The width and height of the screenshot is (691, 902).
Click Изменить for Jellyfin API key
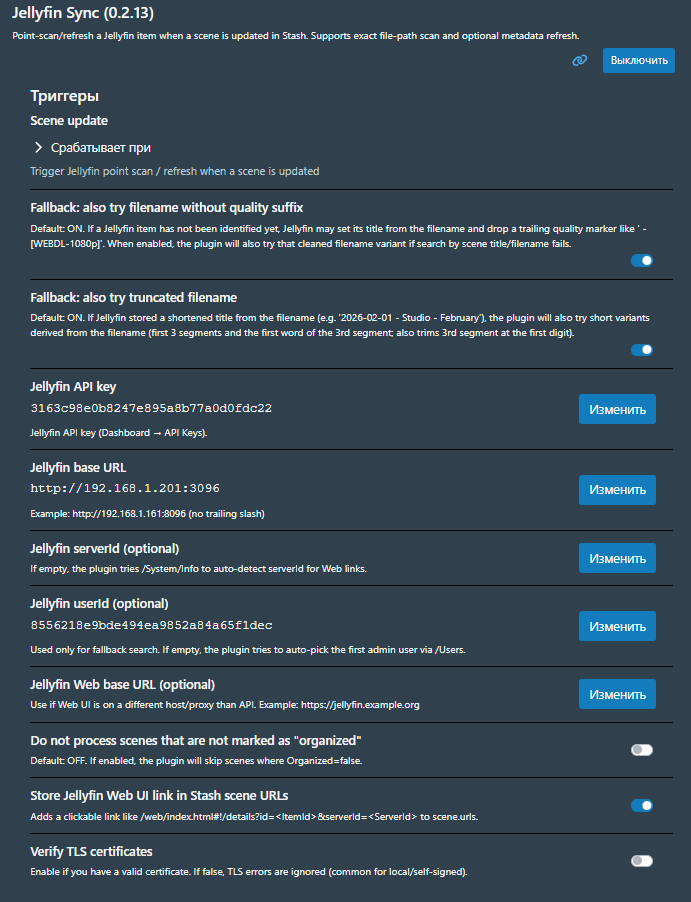617,409
